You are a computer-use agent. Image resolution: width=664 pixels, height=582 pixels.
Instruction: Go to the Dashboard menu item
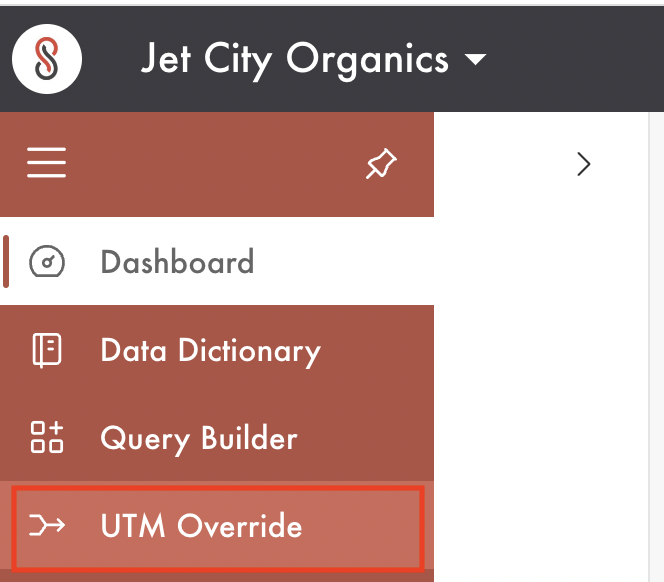tap(217, 261)
